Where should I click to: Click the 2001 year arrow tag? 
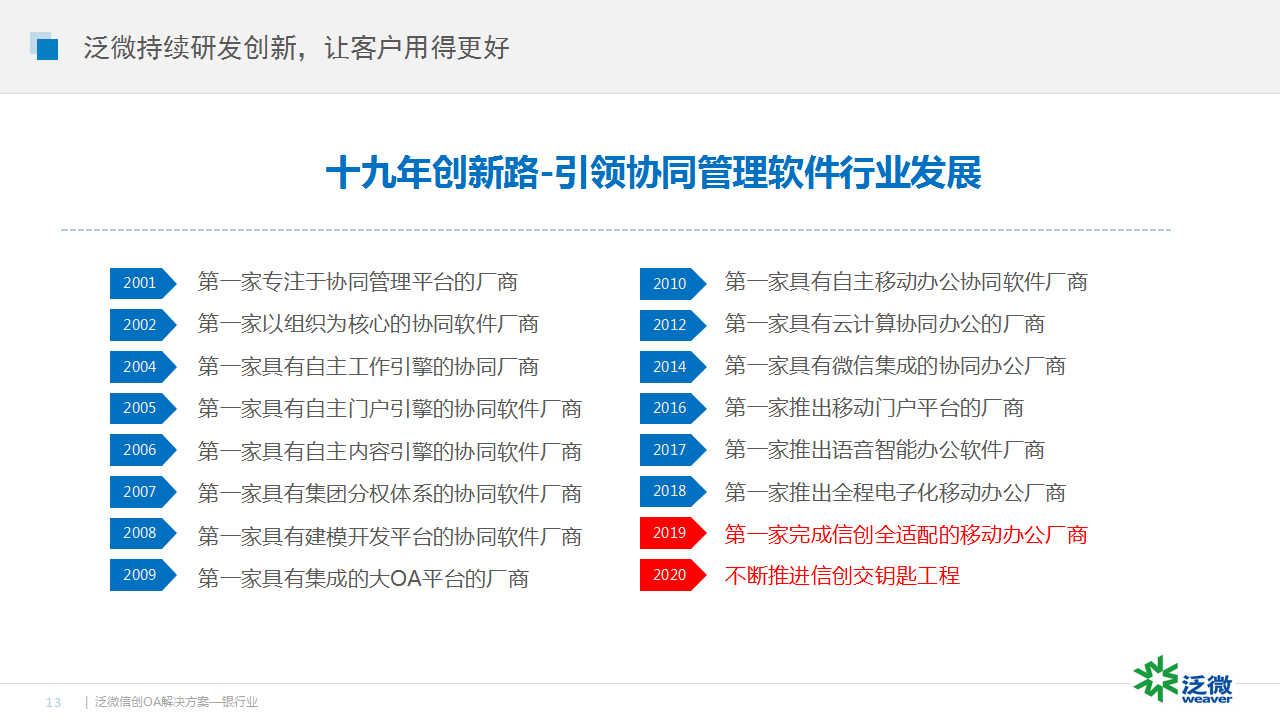click(x=143, y=283)
